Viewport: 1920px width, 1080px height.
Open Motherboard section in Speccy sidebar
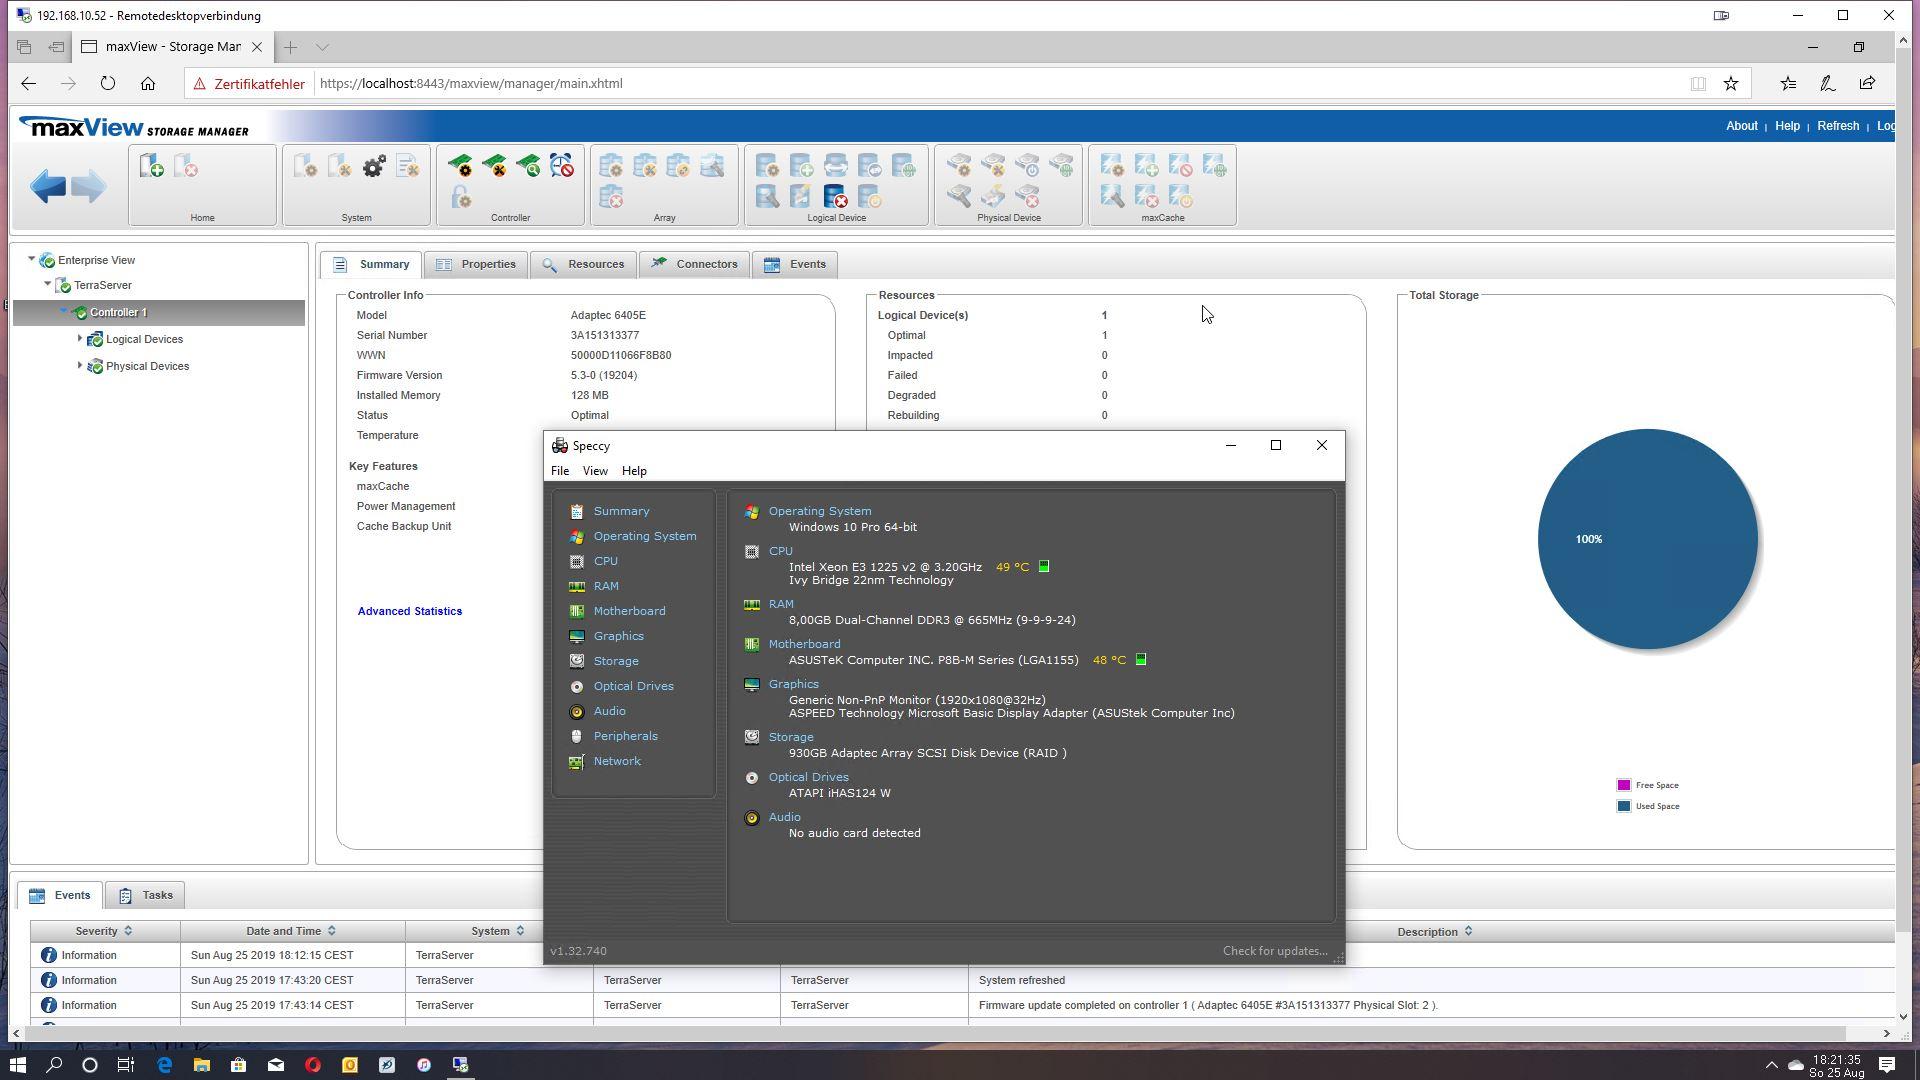click(x=628, y=611)
